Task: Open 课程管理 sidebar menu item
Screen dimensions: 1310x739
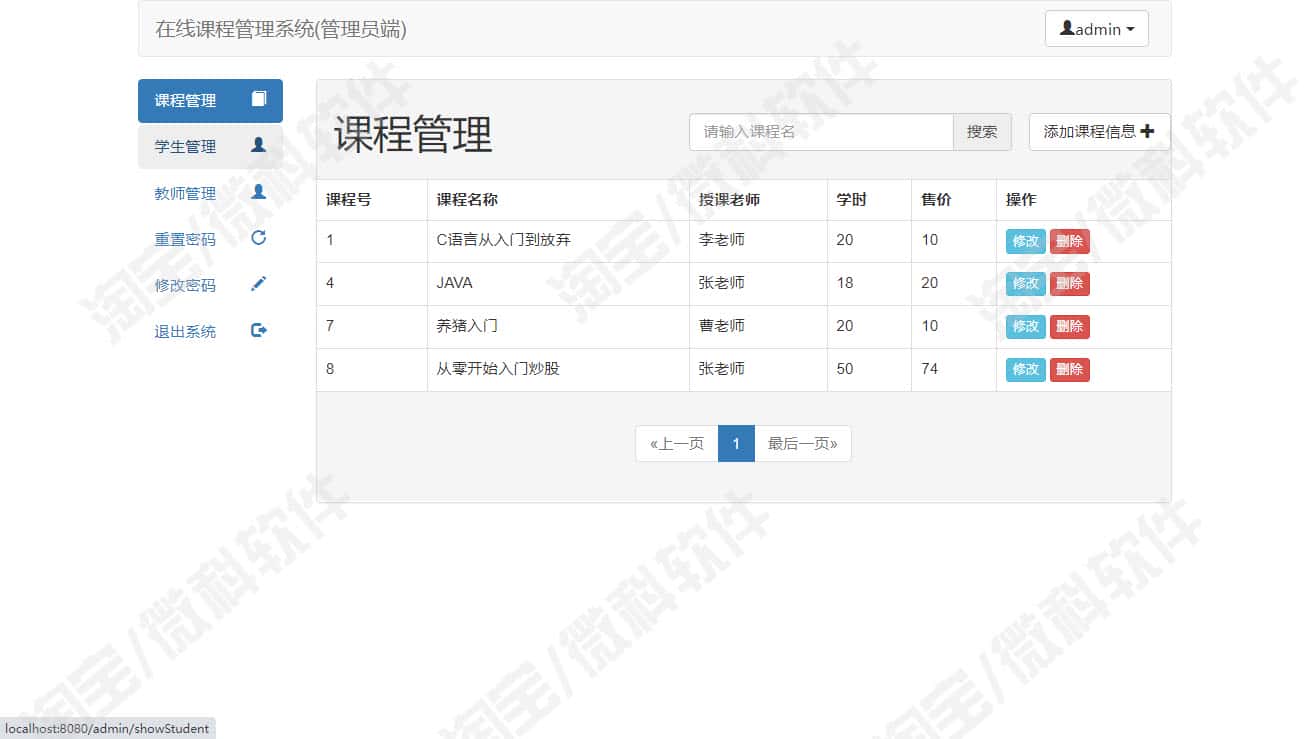Action: point(210,101)
